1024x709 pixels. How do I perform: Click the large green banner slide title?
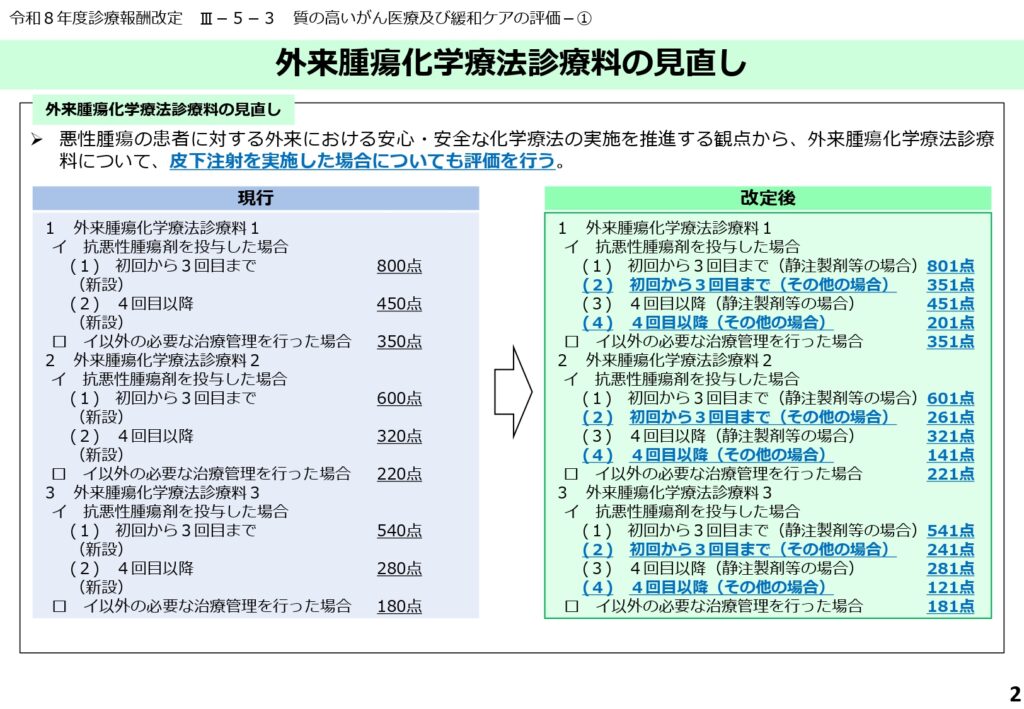[511, 63]
